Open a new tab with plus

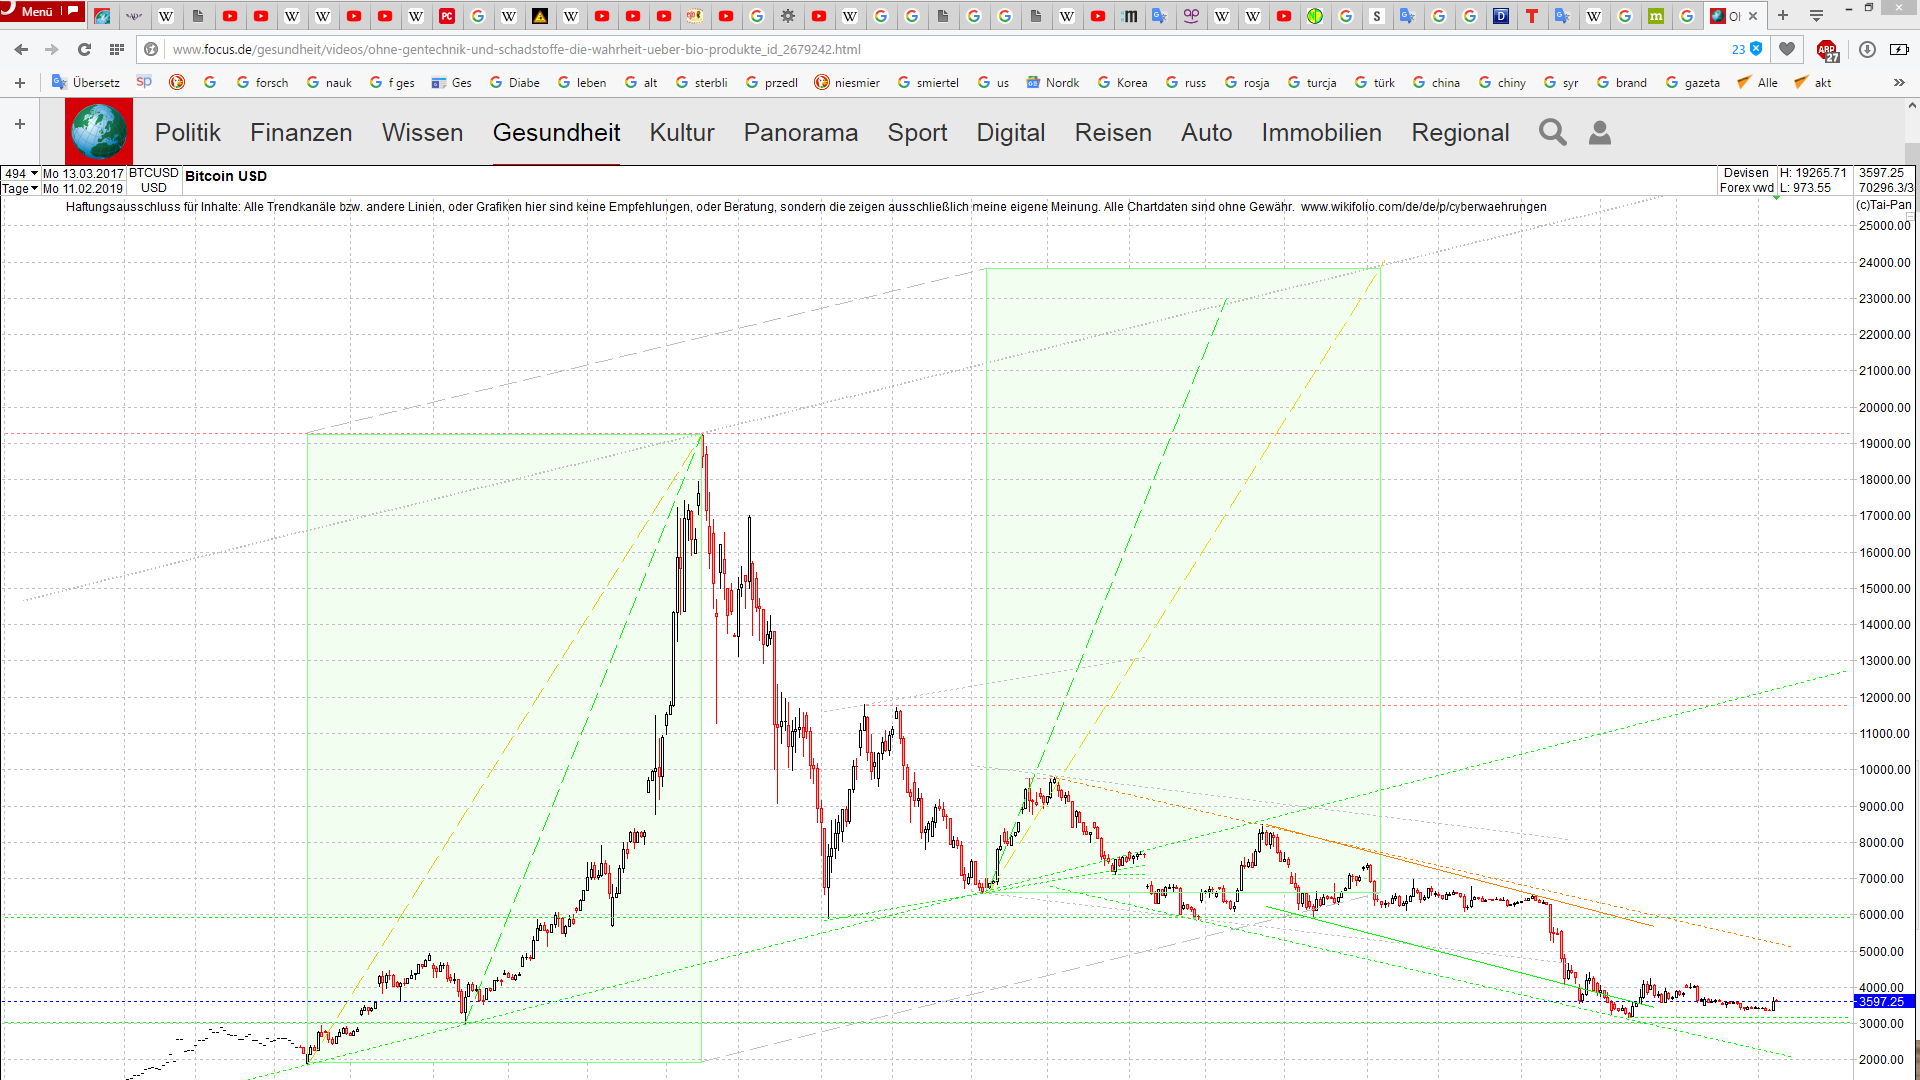click(x=1783, y=16)
